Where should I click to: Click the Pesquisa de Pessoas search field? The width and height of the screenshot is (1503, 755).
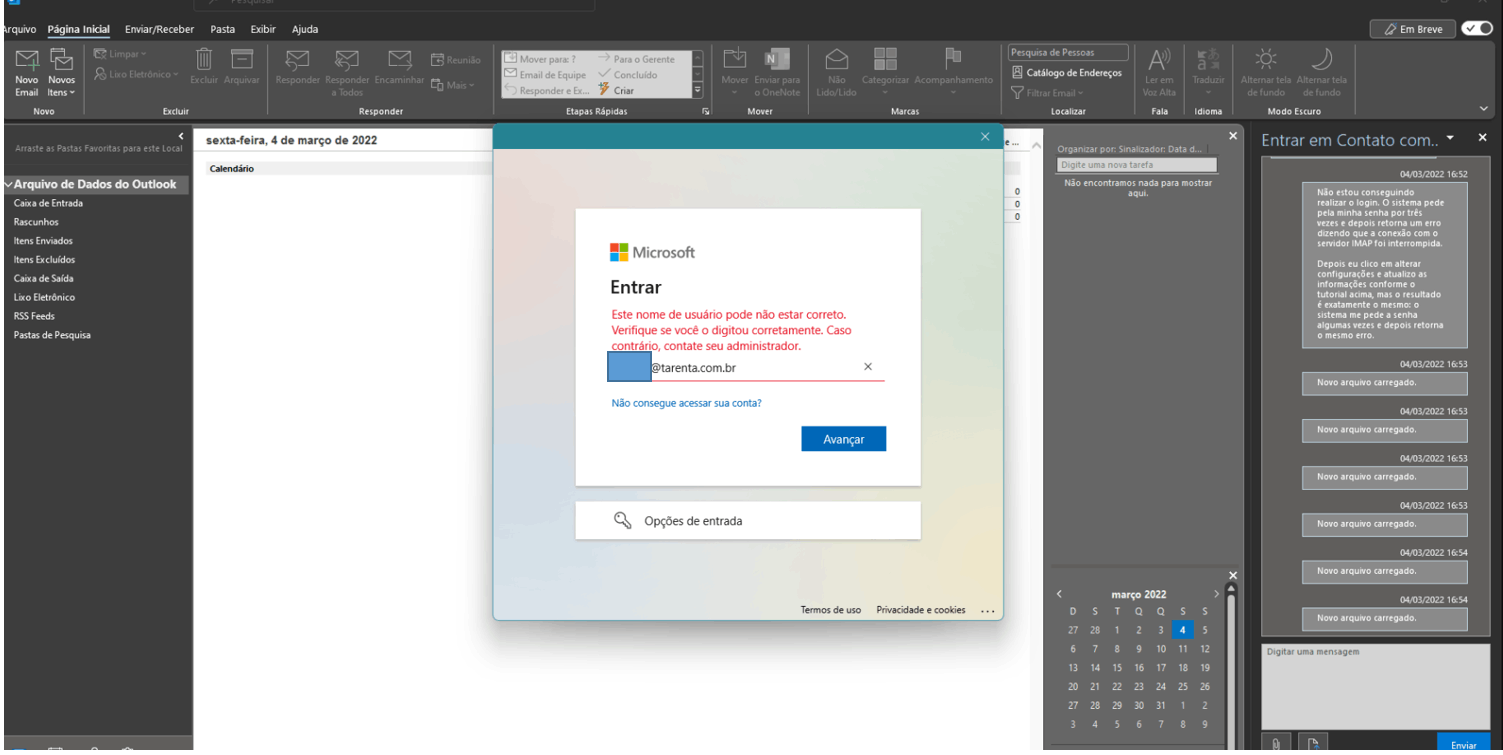tap(1068, 52)
